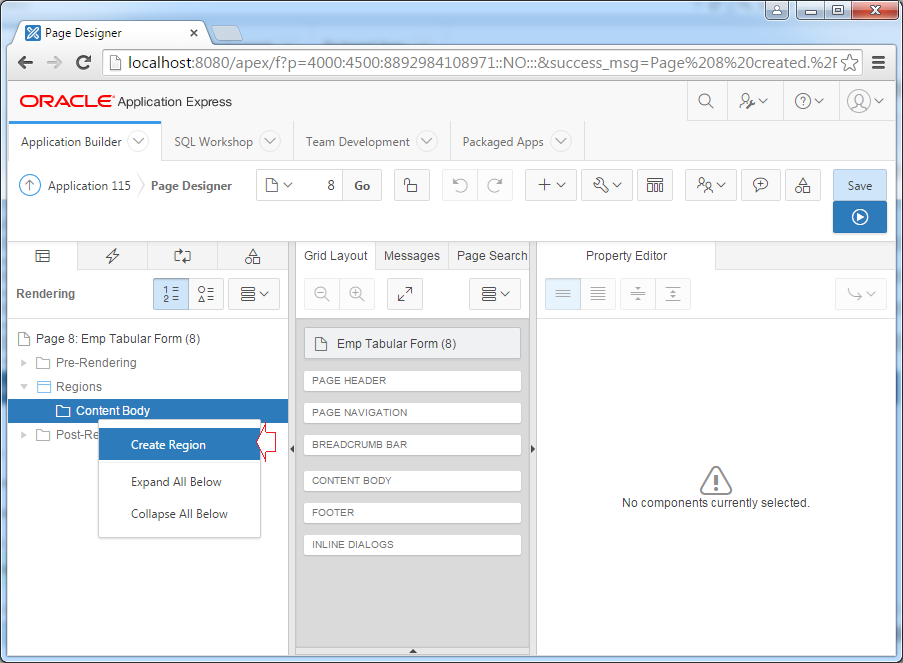The height and width of the screenshot is (663, 903).
Task: Open the Component View icon
Action: pyautogui.click(x=655, y=185)
